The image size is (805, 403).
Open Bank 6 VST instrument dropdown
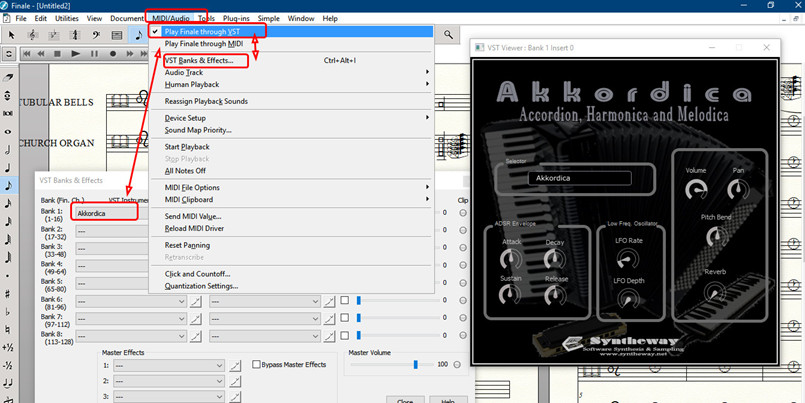[131, 301]
